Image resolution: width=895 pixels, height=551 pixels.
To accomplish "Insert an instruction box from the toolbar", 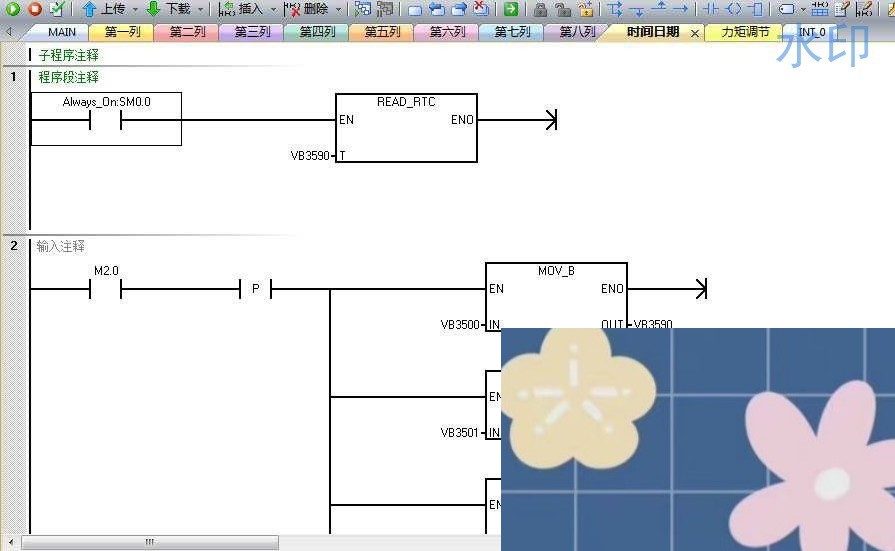I will (755, 9).
